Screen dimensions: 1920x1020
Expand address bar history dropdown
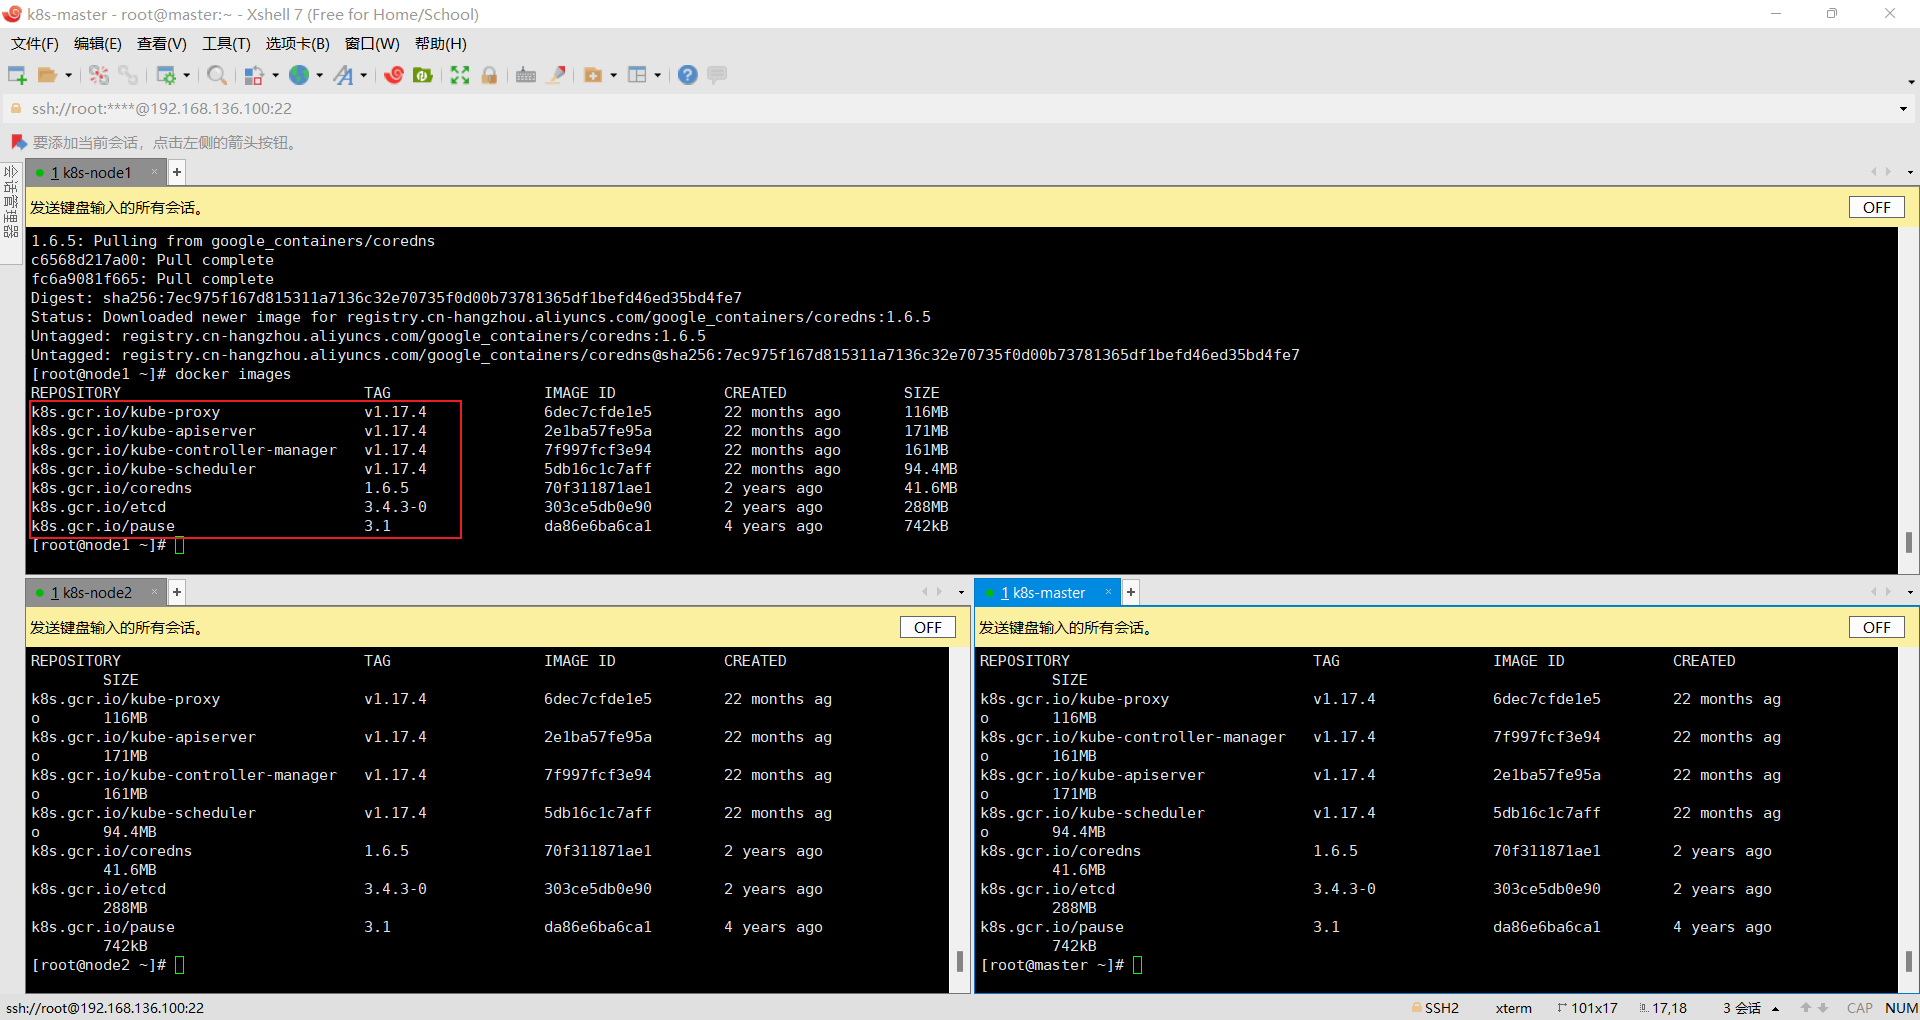[x=1903, y=109]
